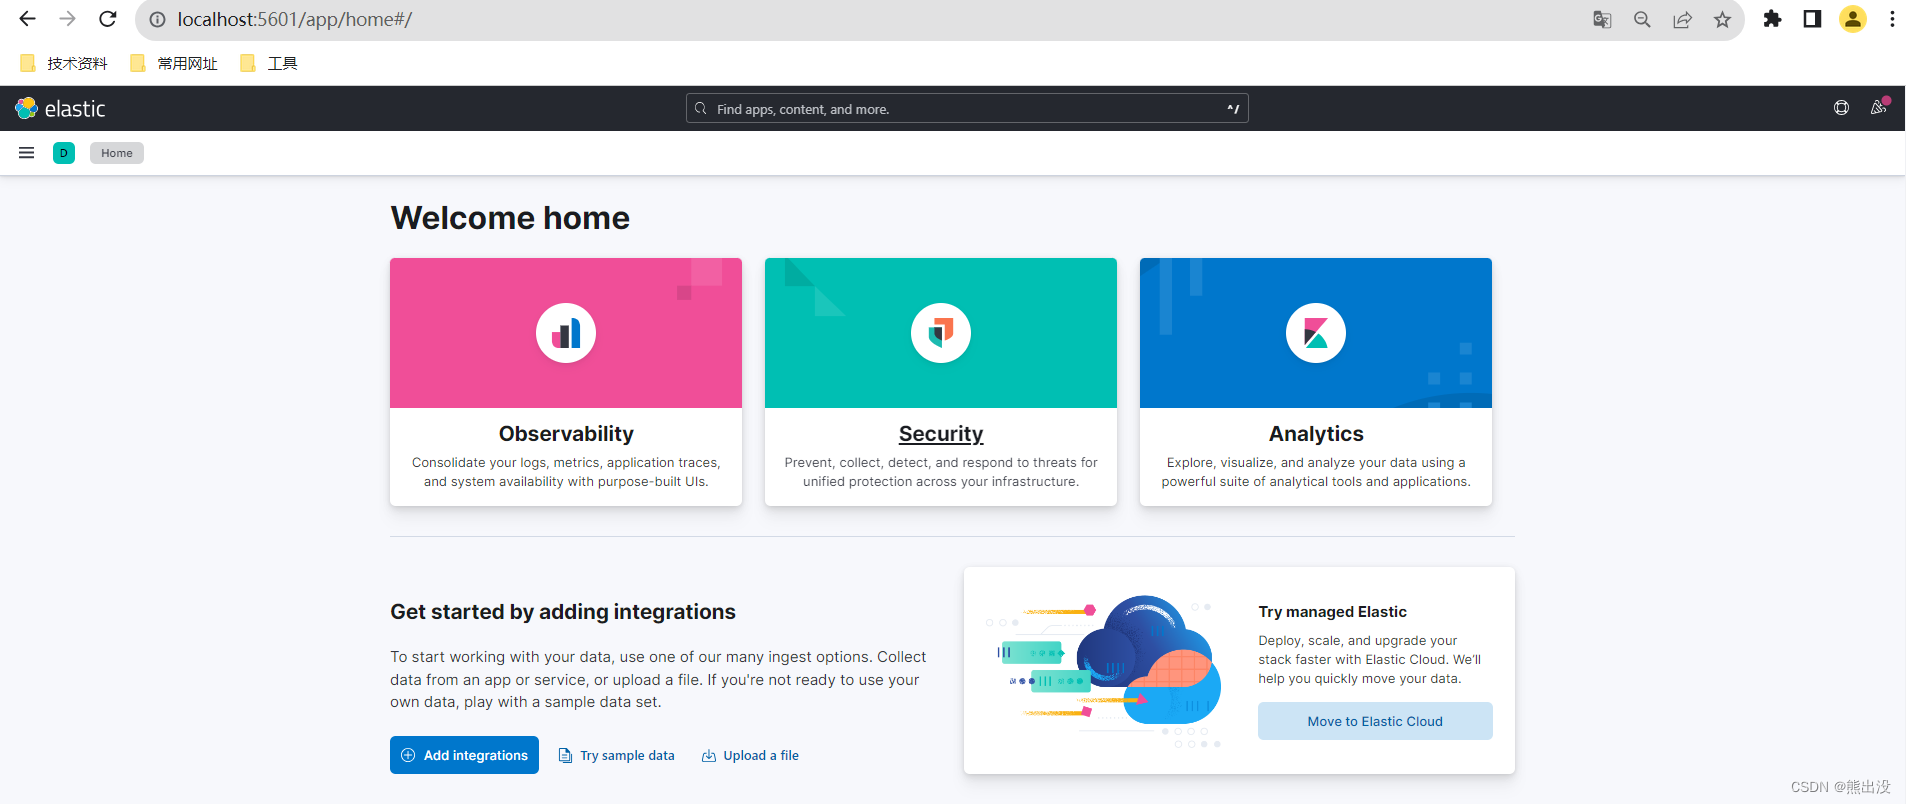Open 技术资料 bookmark folder

coord(64,63)
